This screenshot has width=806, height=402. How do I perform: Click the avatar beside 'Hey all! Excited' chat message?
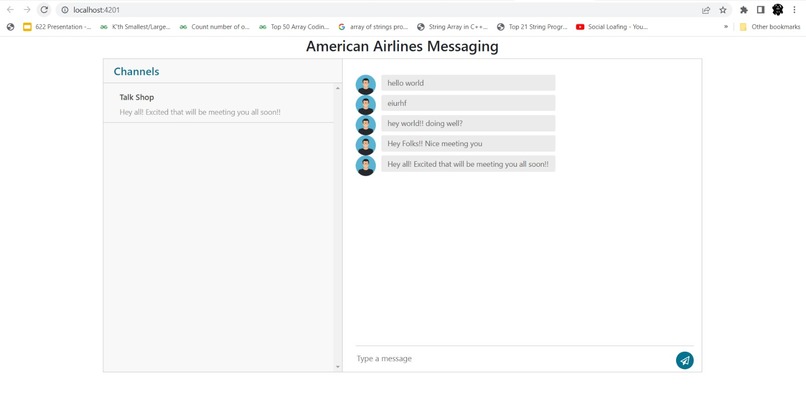(x=365, y=166)
